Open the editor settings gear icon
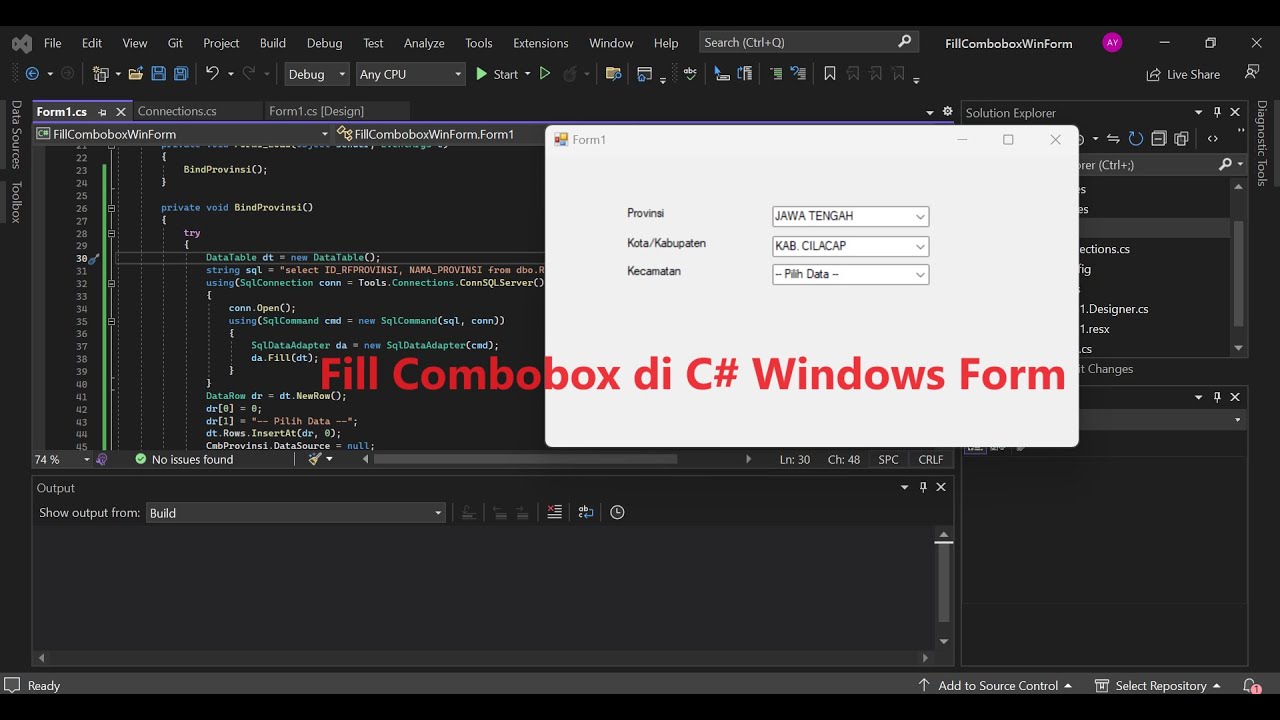1280x720 pixels. click(x=947, y=111)
